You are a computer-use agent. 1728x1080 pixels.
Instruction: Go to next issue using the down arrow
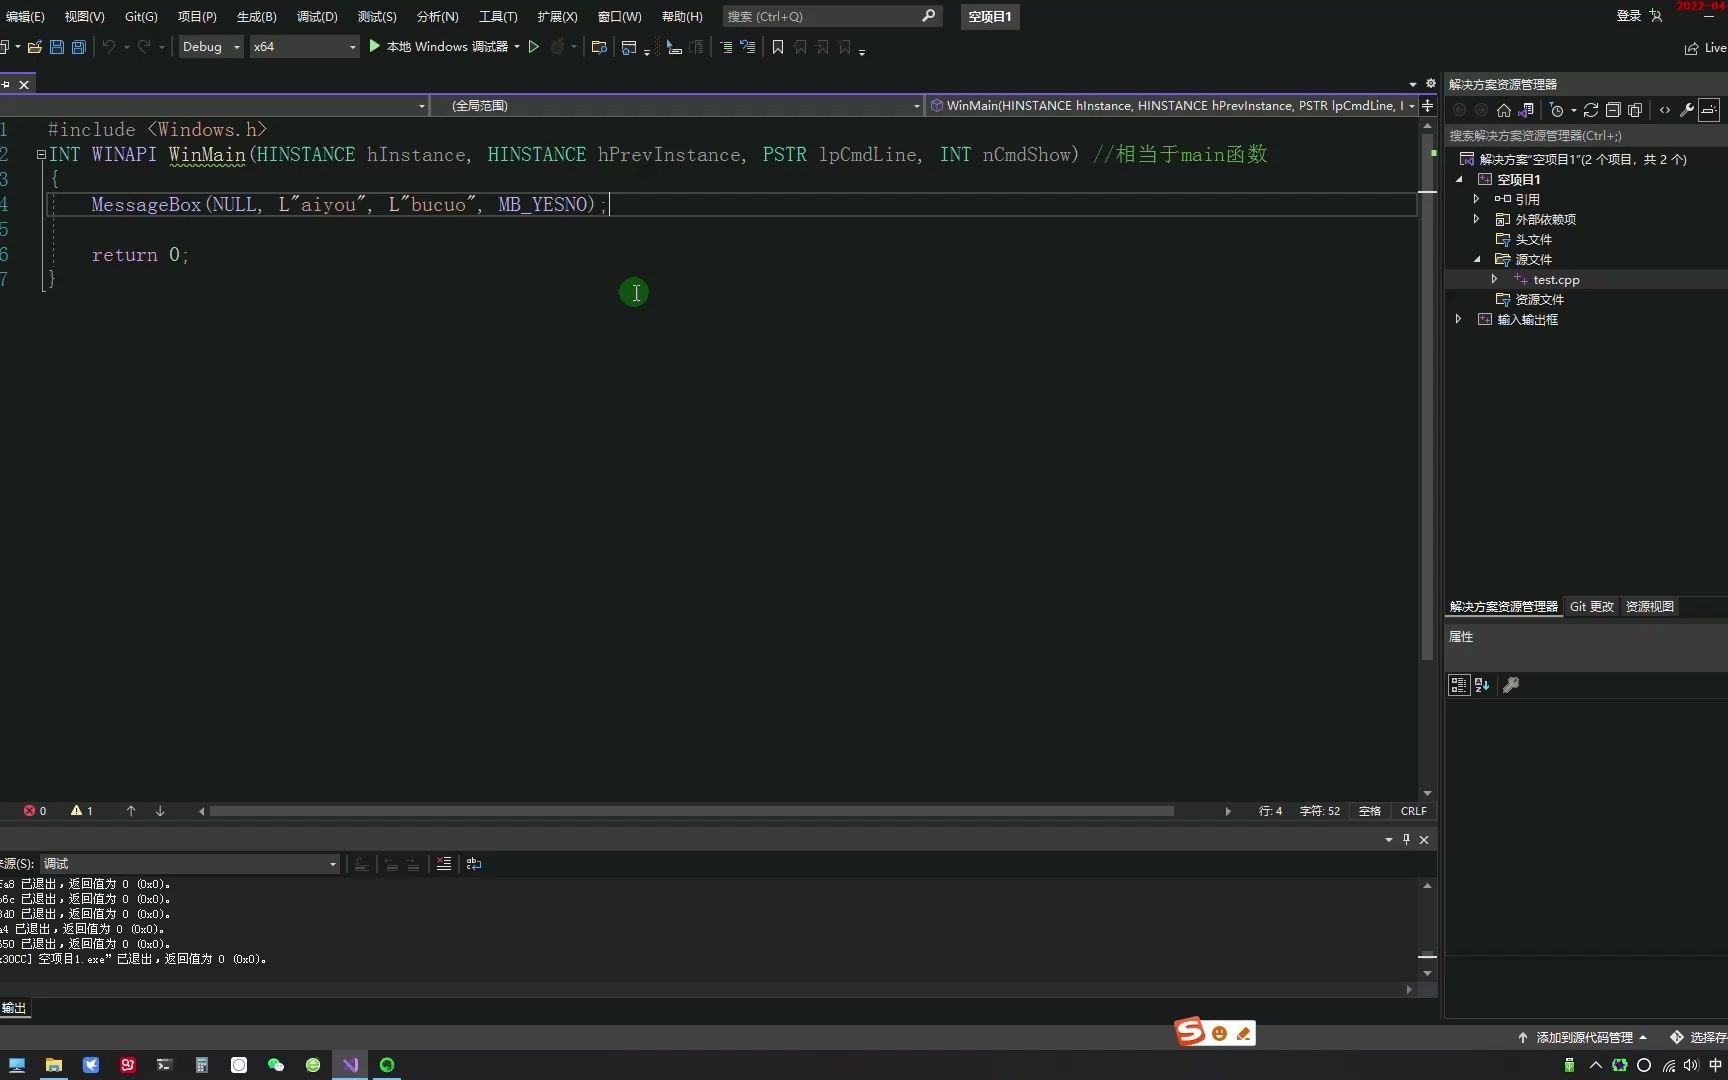click(x=160, y=811)
